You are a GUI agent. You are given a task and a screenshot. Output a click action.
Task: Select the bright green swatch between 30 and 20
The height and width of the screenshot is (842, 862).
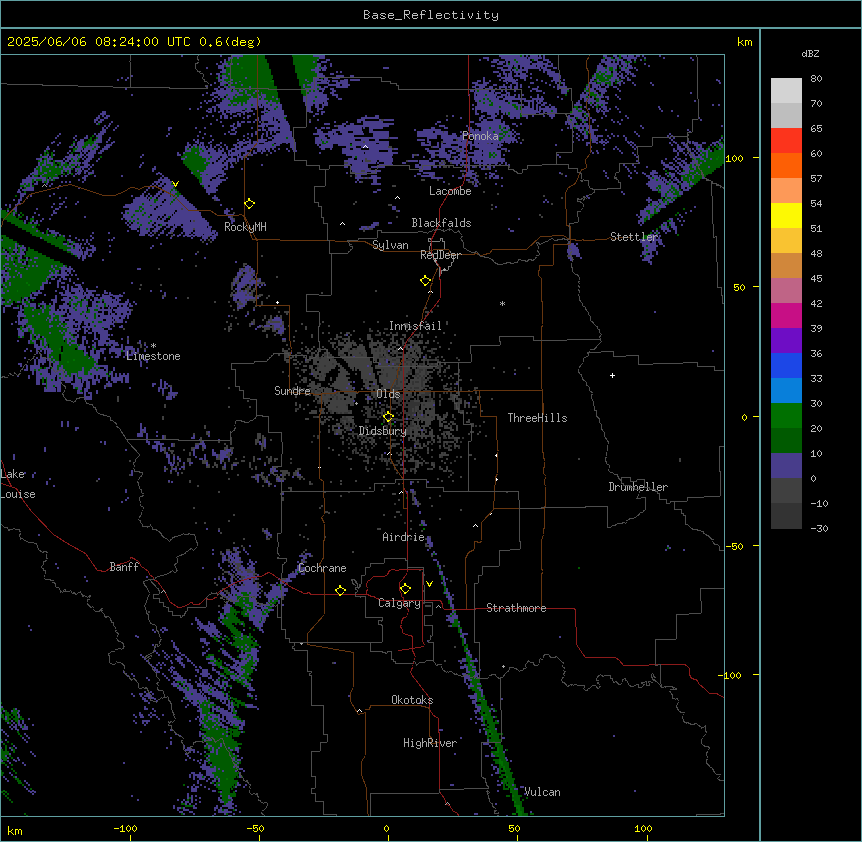click(x=786, y=416)
